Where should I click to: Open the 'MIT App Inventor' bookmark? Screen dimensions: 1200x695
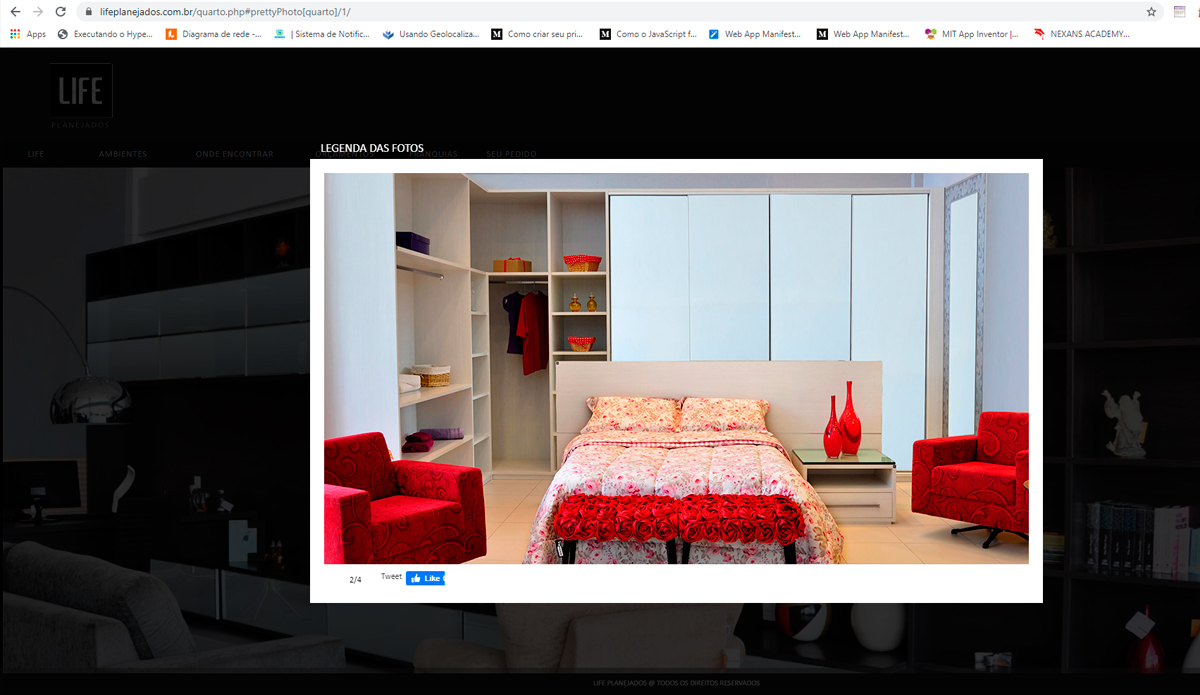(973, 34)
